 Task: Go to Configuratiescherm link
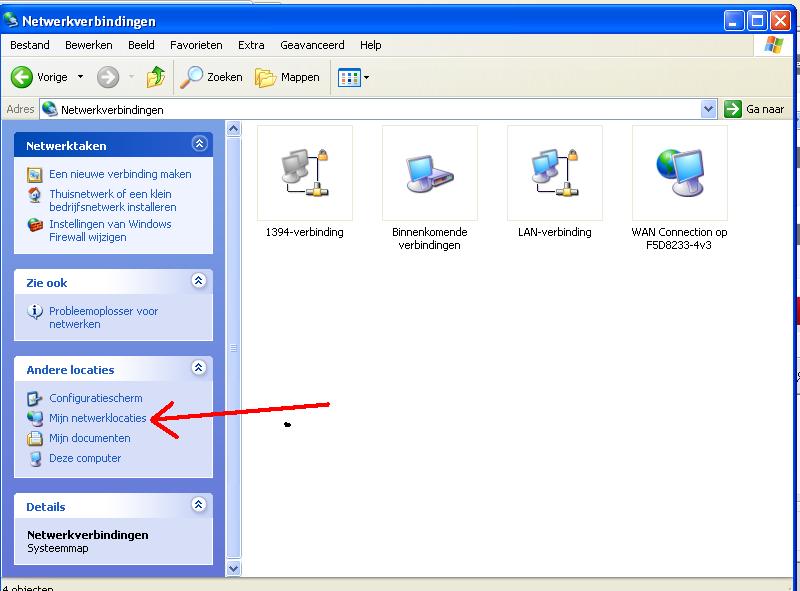click(96, 399)
